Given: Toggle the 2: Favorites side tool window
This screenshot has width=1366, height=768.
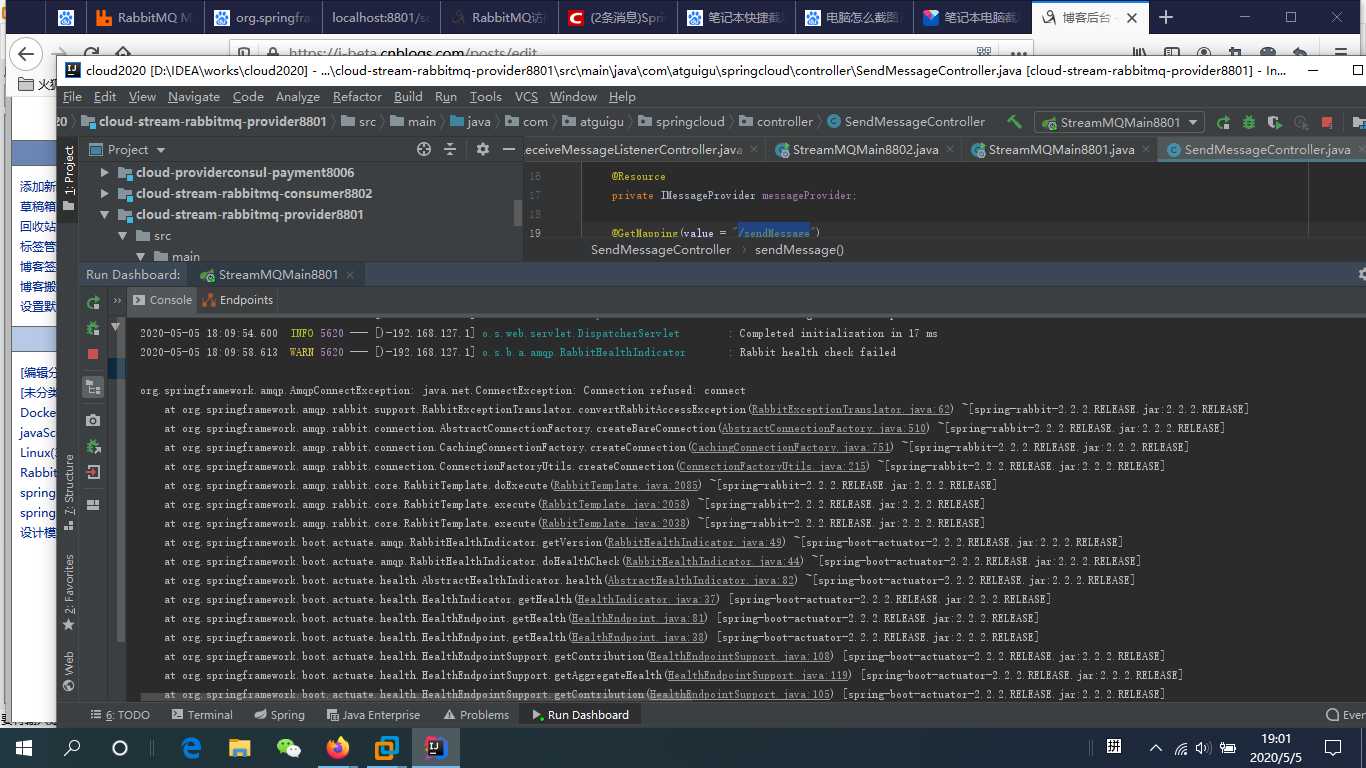Looking at the screenshot, I should [69, 592].
